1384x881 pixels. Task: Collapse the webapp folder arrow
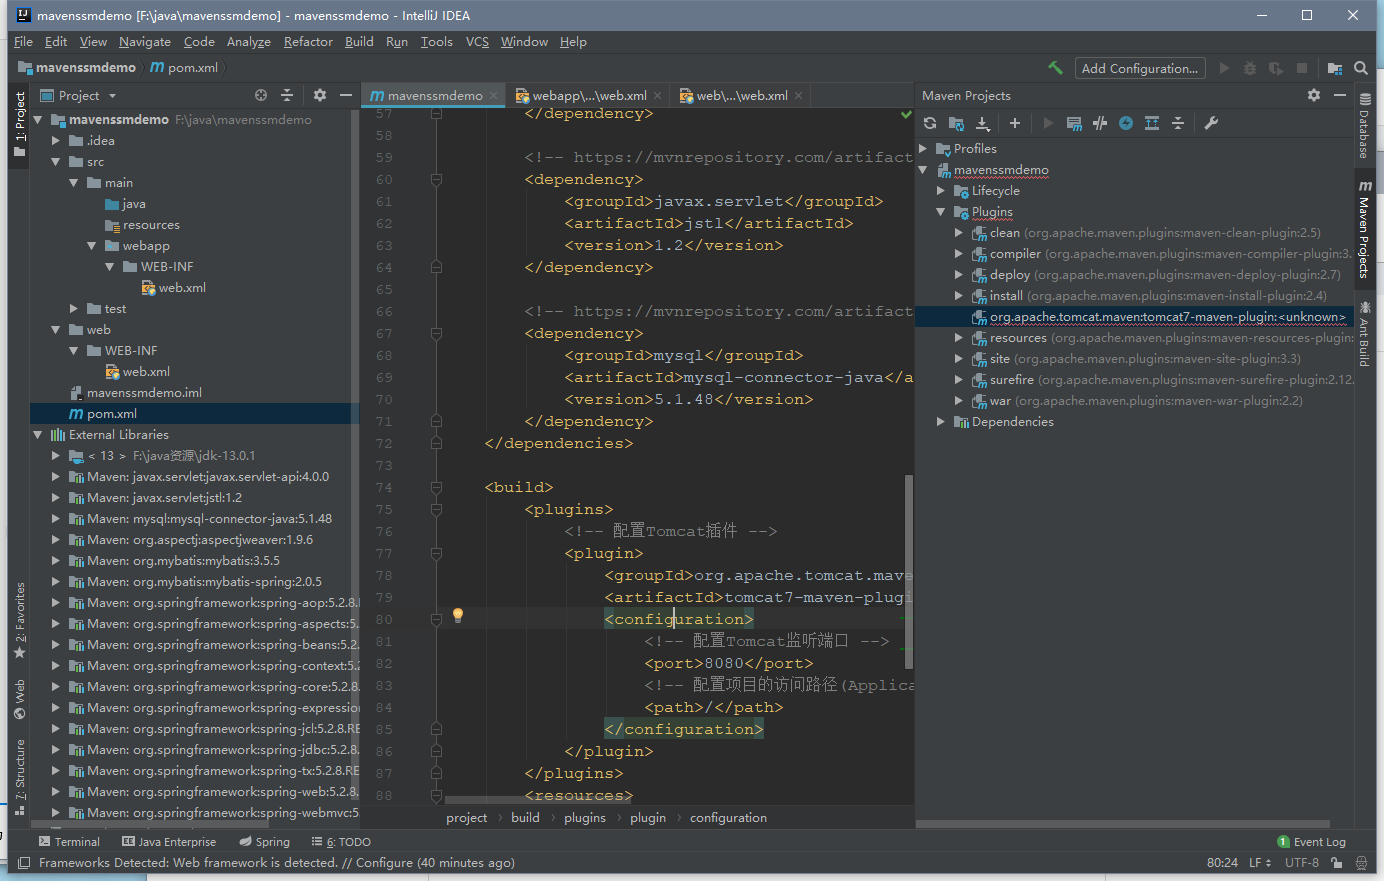click(x=92, y=246)
